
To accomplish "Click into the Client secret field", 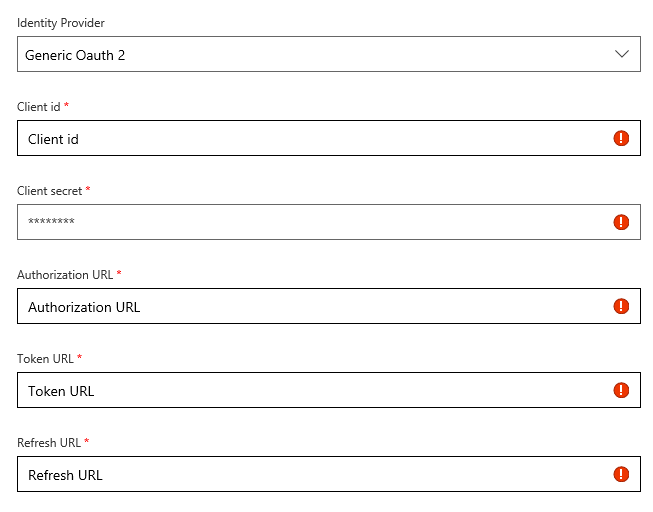I will (300, 222).
